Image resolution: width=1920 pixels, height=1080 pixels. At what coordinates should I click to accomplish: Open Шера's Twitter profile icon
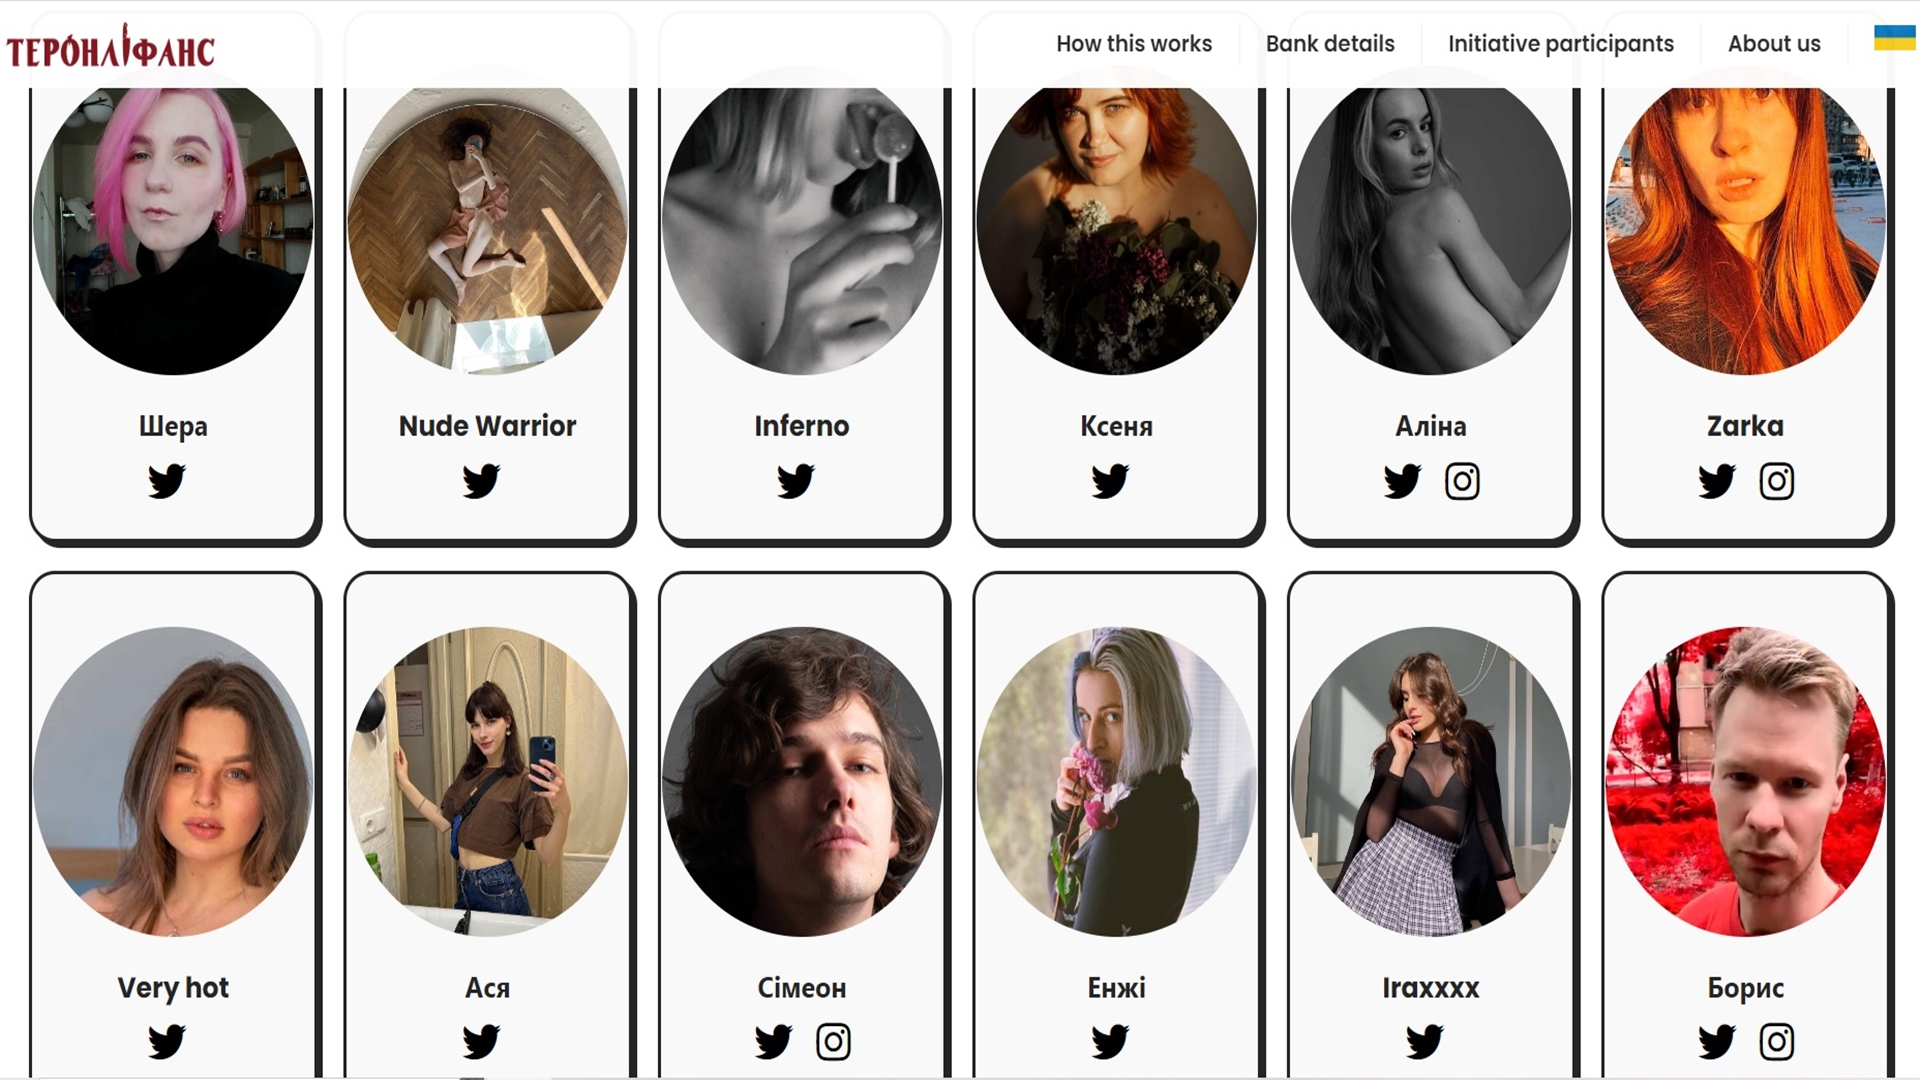pyautogui.click(x=167, y=481)
